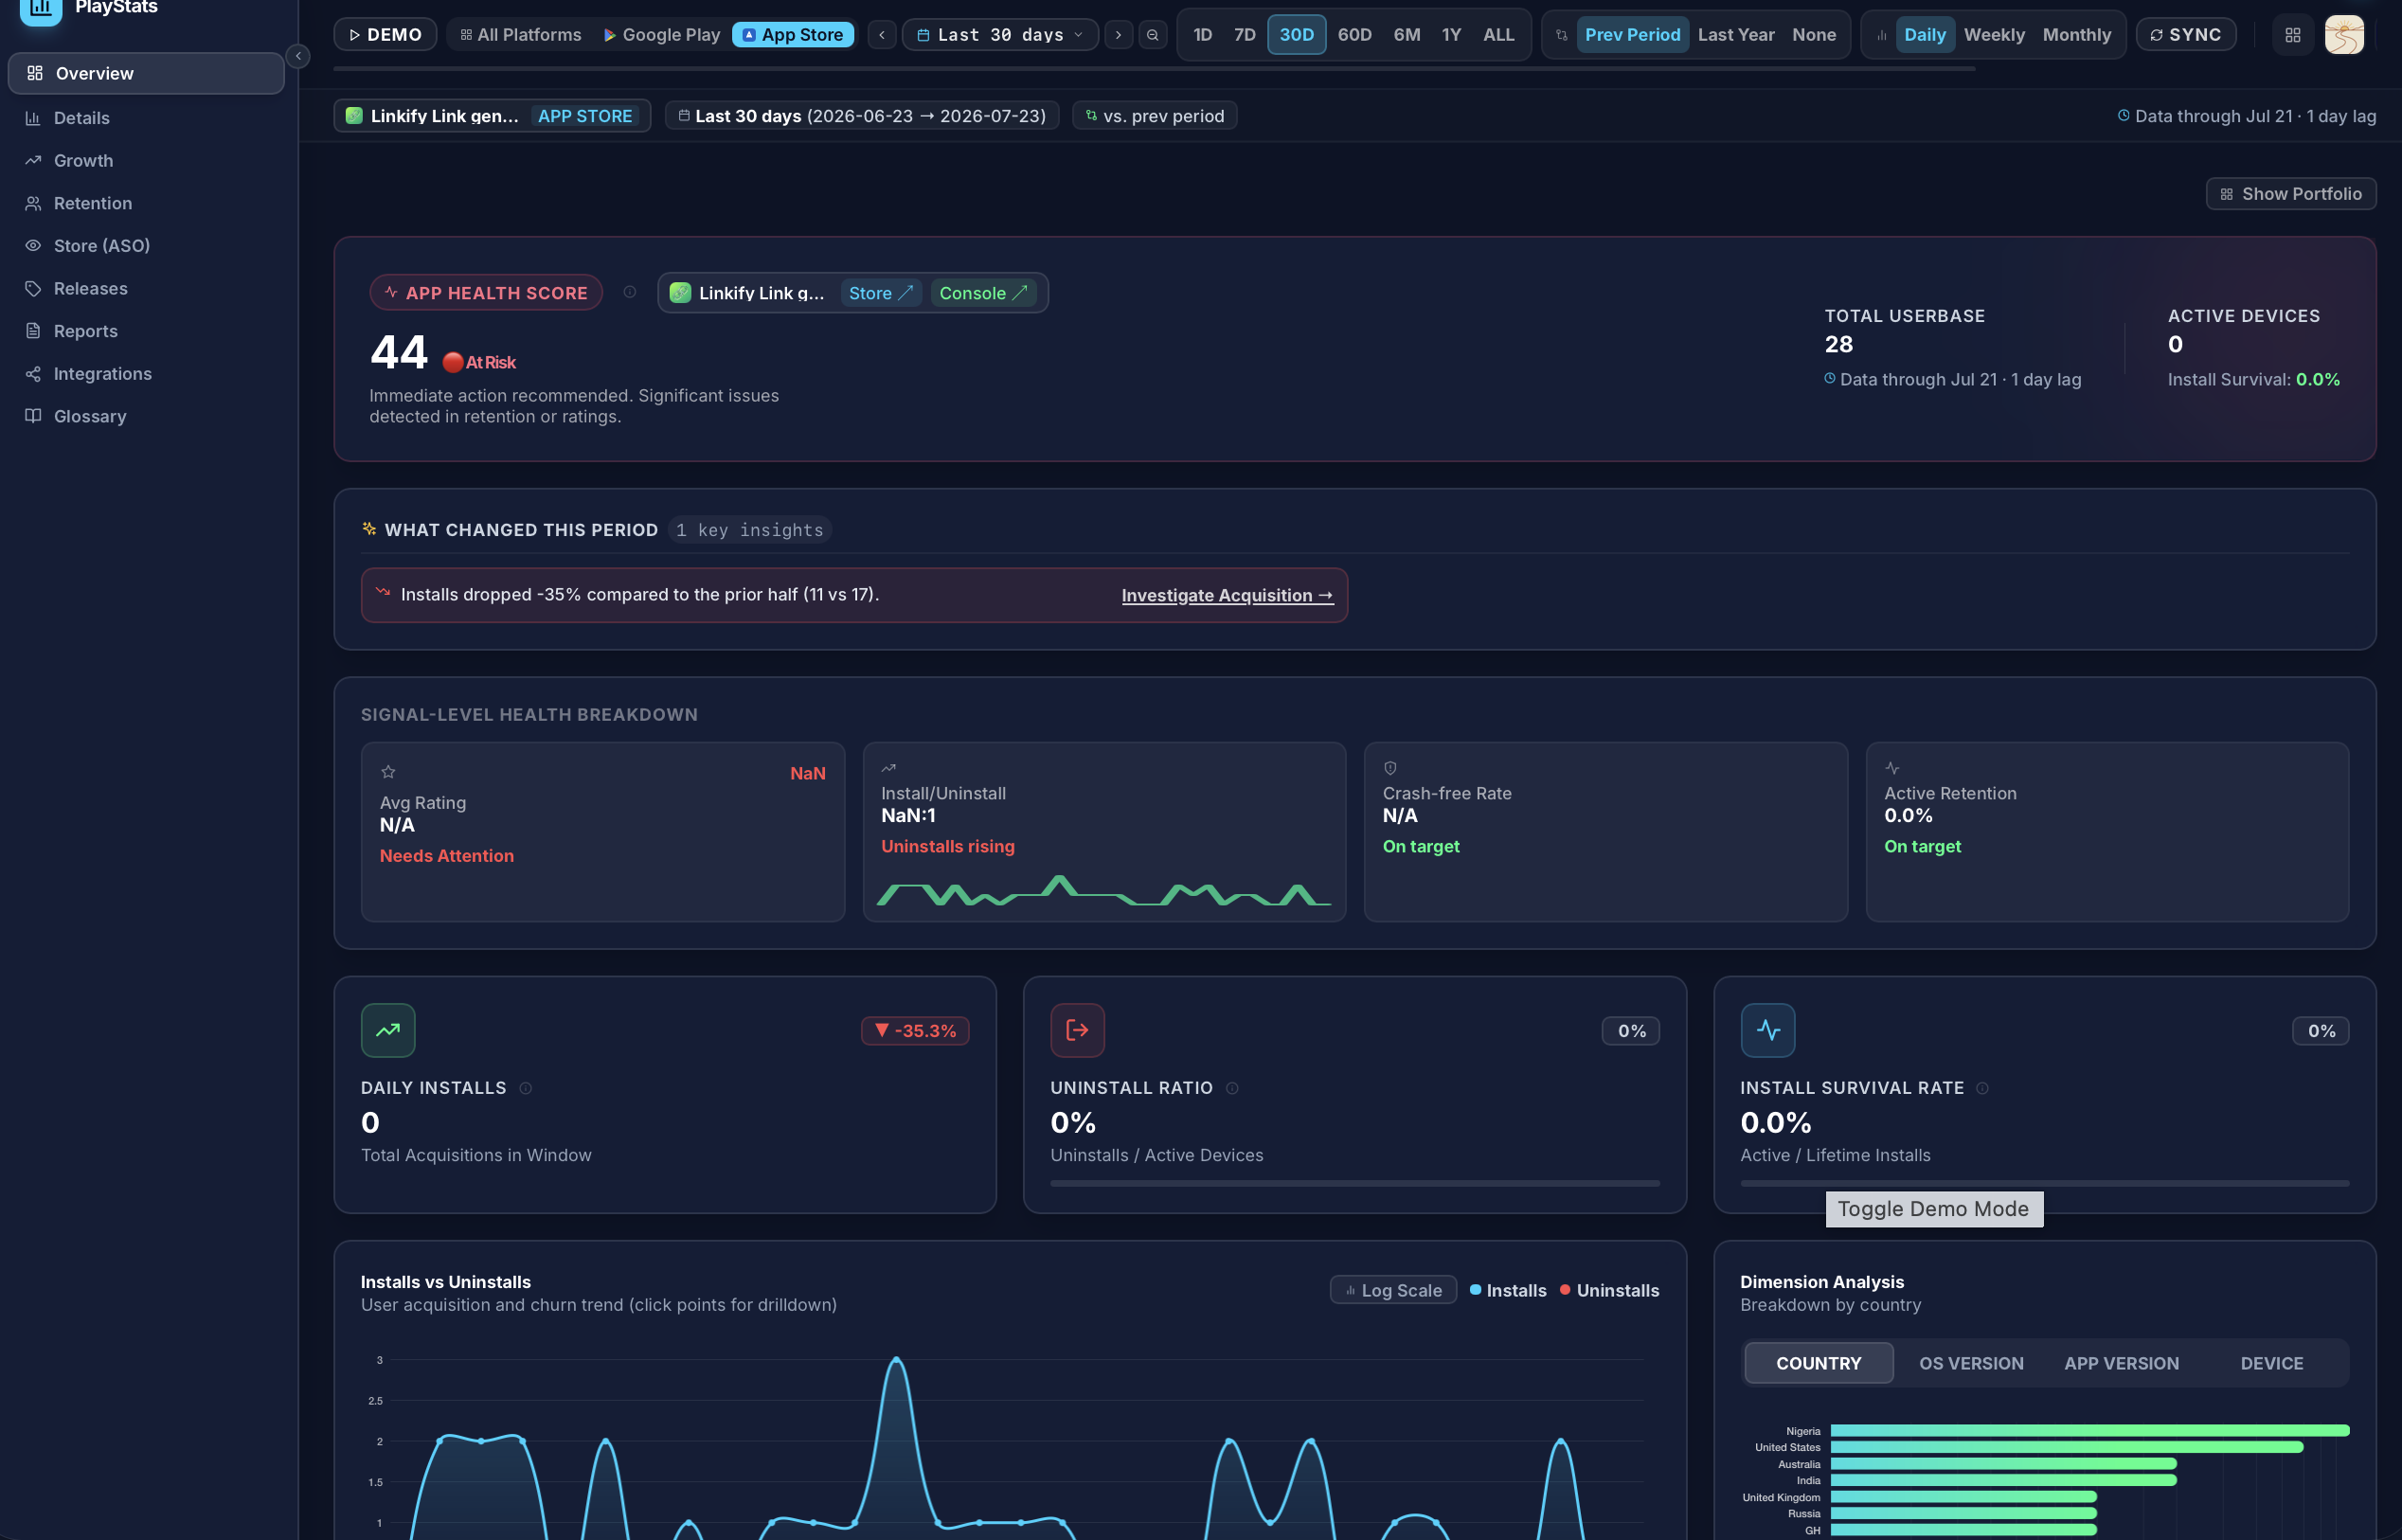Follow the Investigate Acquisition link

(x=1227, y=595)
